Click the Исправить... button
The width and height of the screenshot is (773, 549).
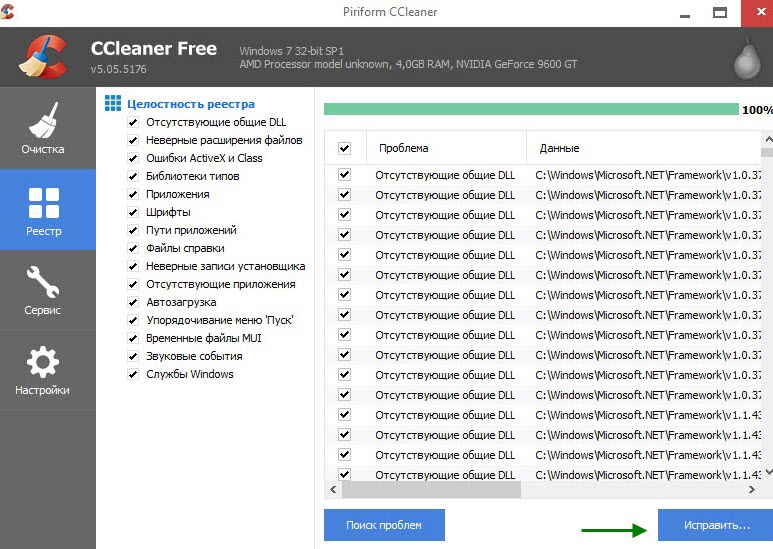(x=715, y=525)
